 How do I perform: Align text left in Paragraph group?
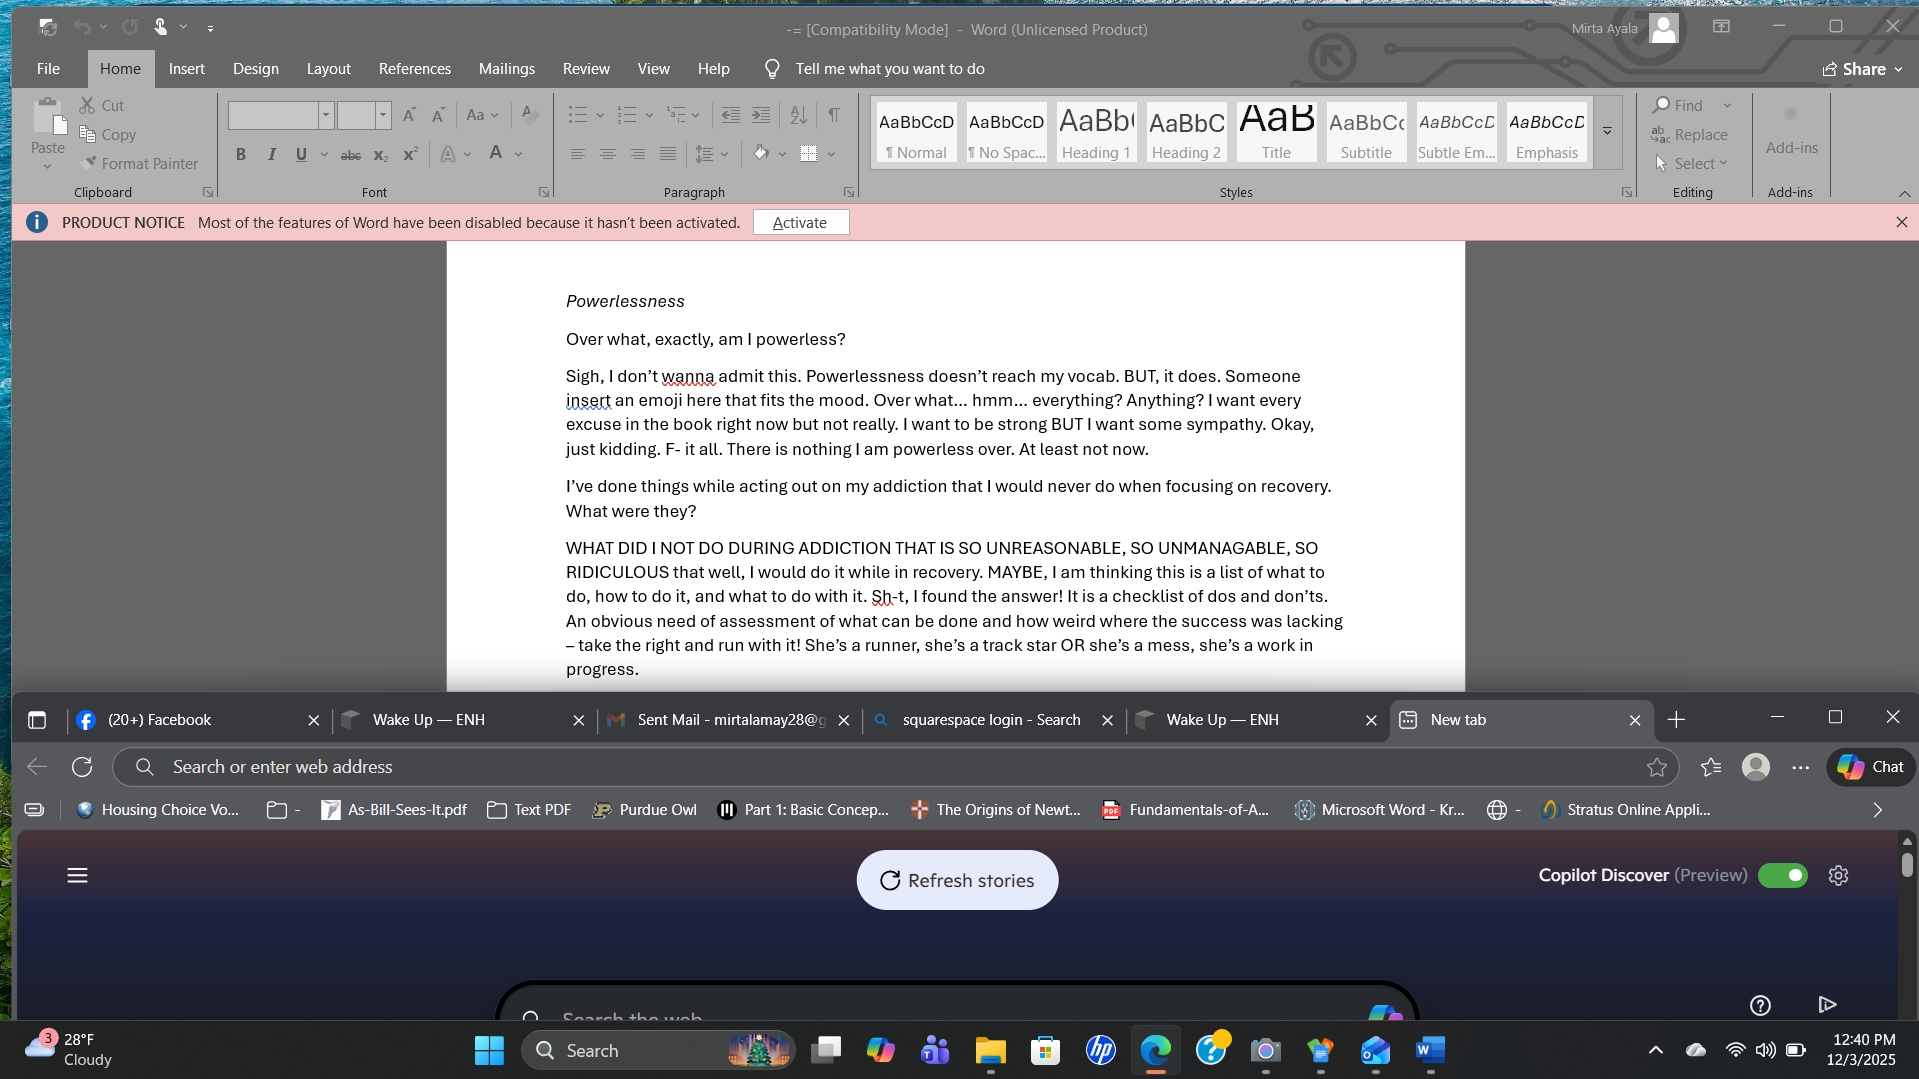578,154
